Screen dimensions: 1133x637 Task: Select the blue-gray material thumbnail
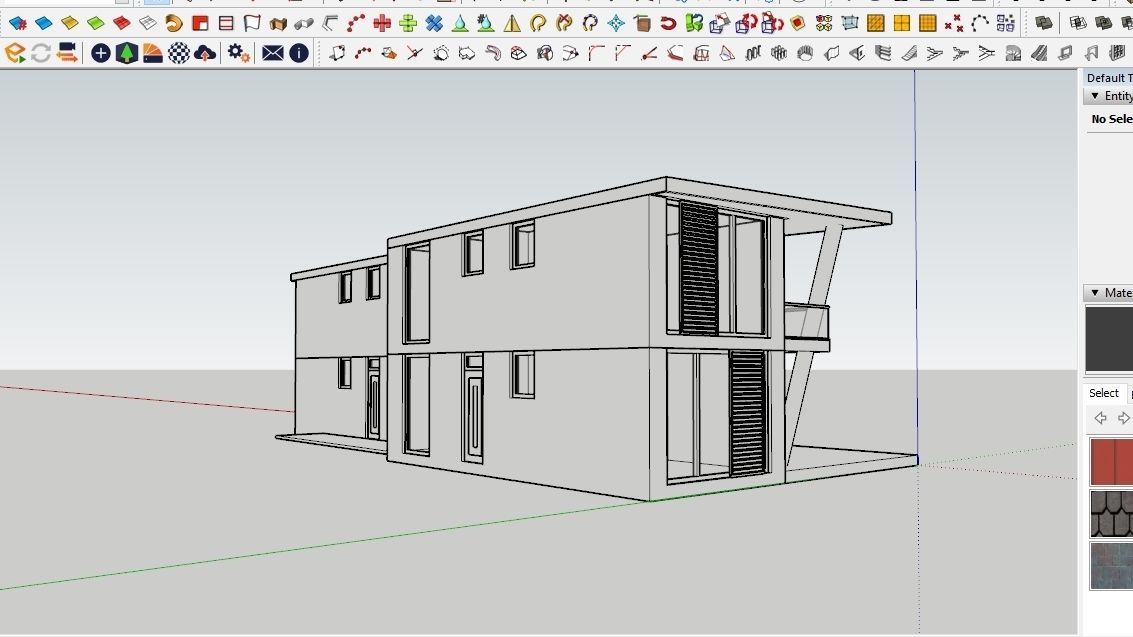[1111, 566]
